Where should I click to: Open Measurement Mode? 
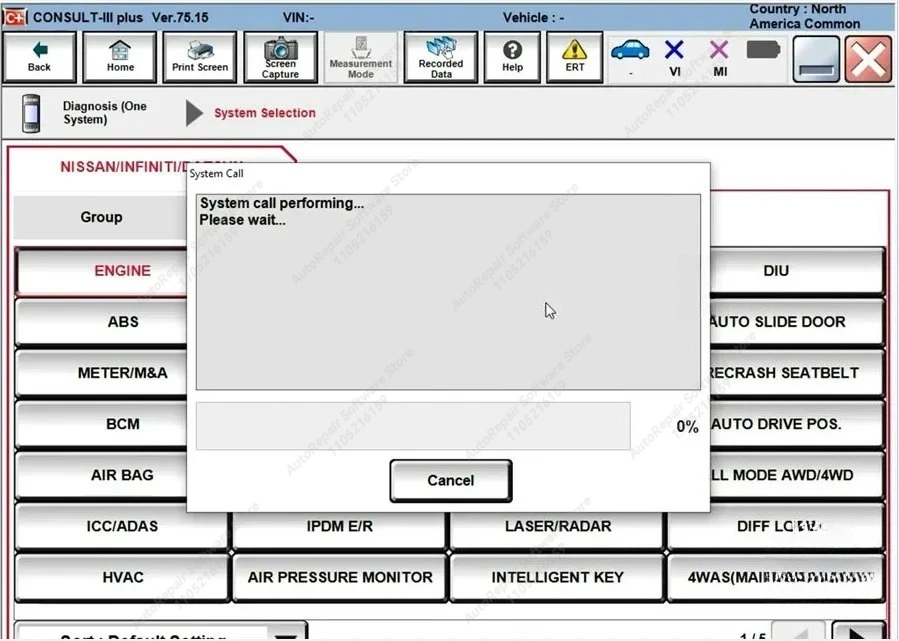(360, 57)
